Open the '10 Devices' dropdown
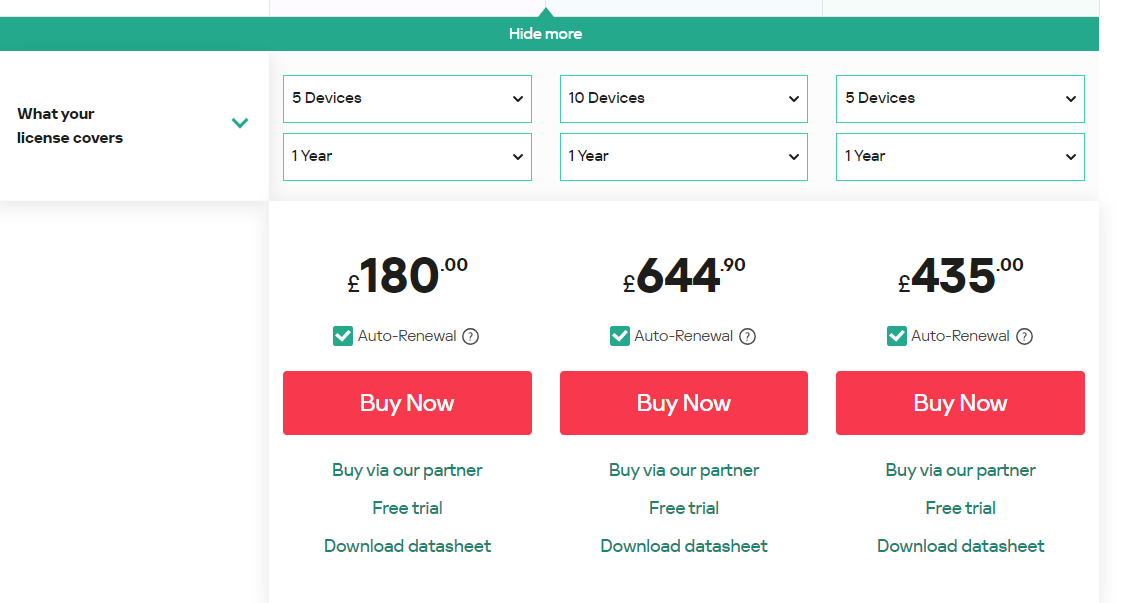 click(684, 99)
